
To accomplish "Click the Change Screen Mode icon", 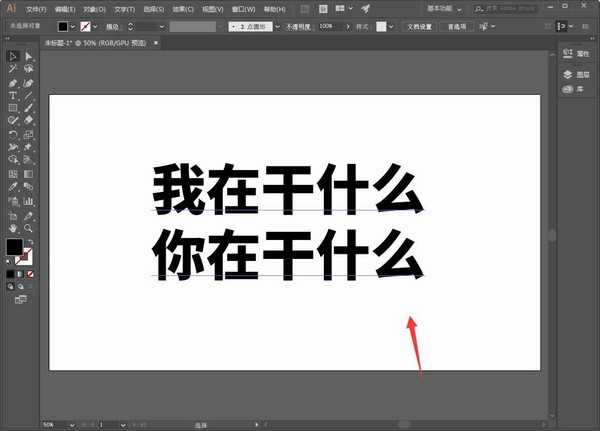I will (x=21, y=299).
